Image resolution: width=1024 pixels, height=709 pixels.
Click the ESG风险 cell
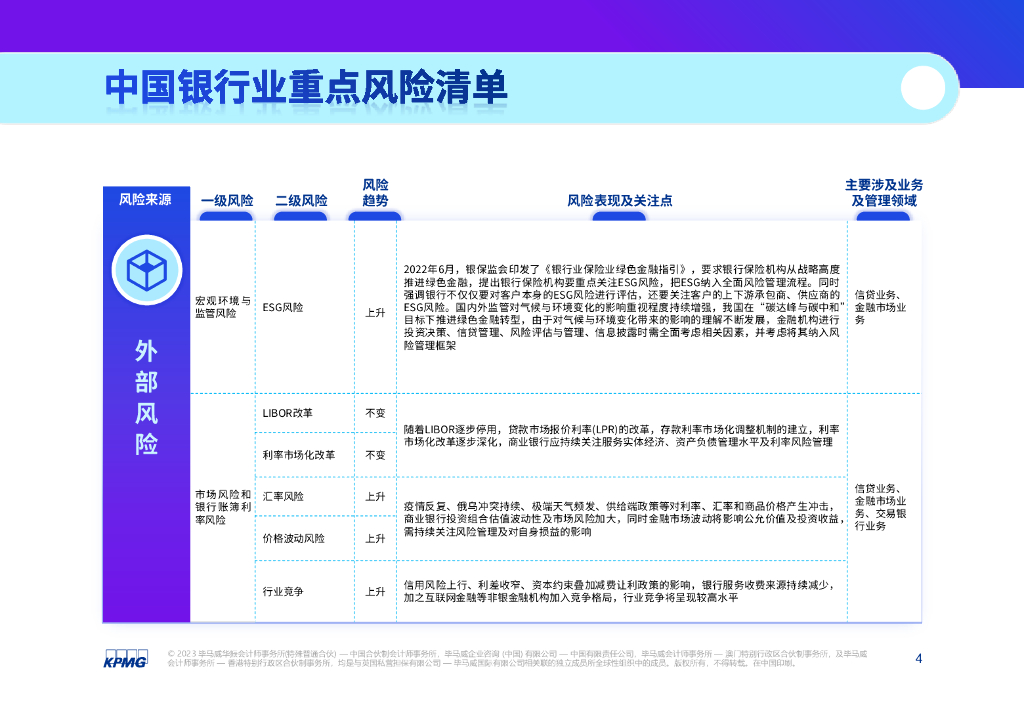pyautogui.click(x=283, y=309)
